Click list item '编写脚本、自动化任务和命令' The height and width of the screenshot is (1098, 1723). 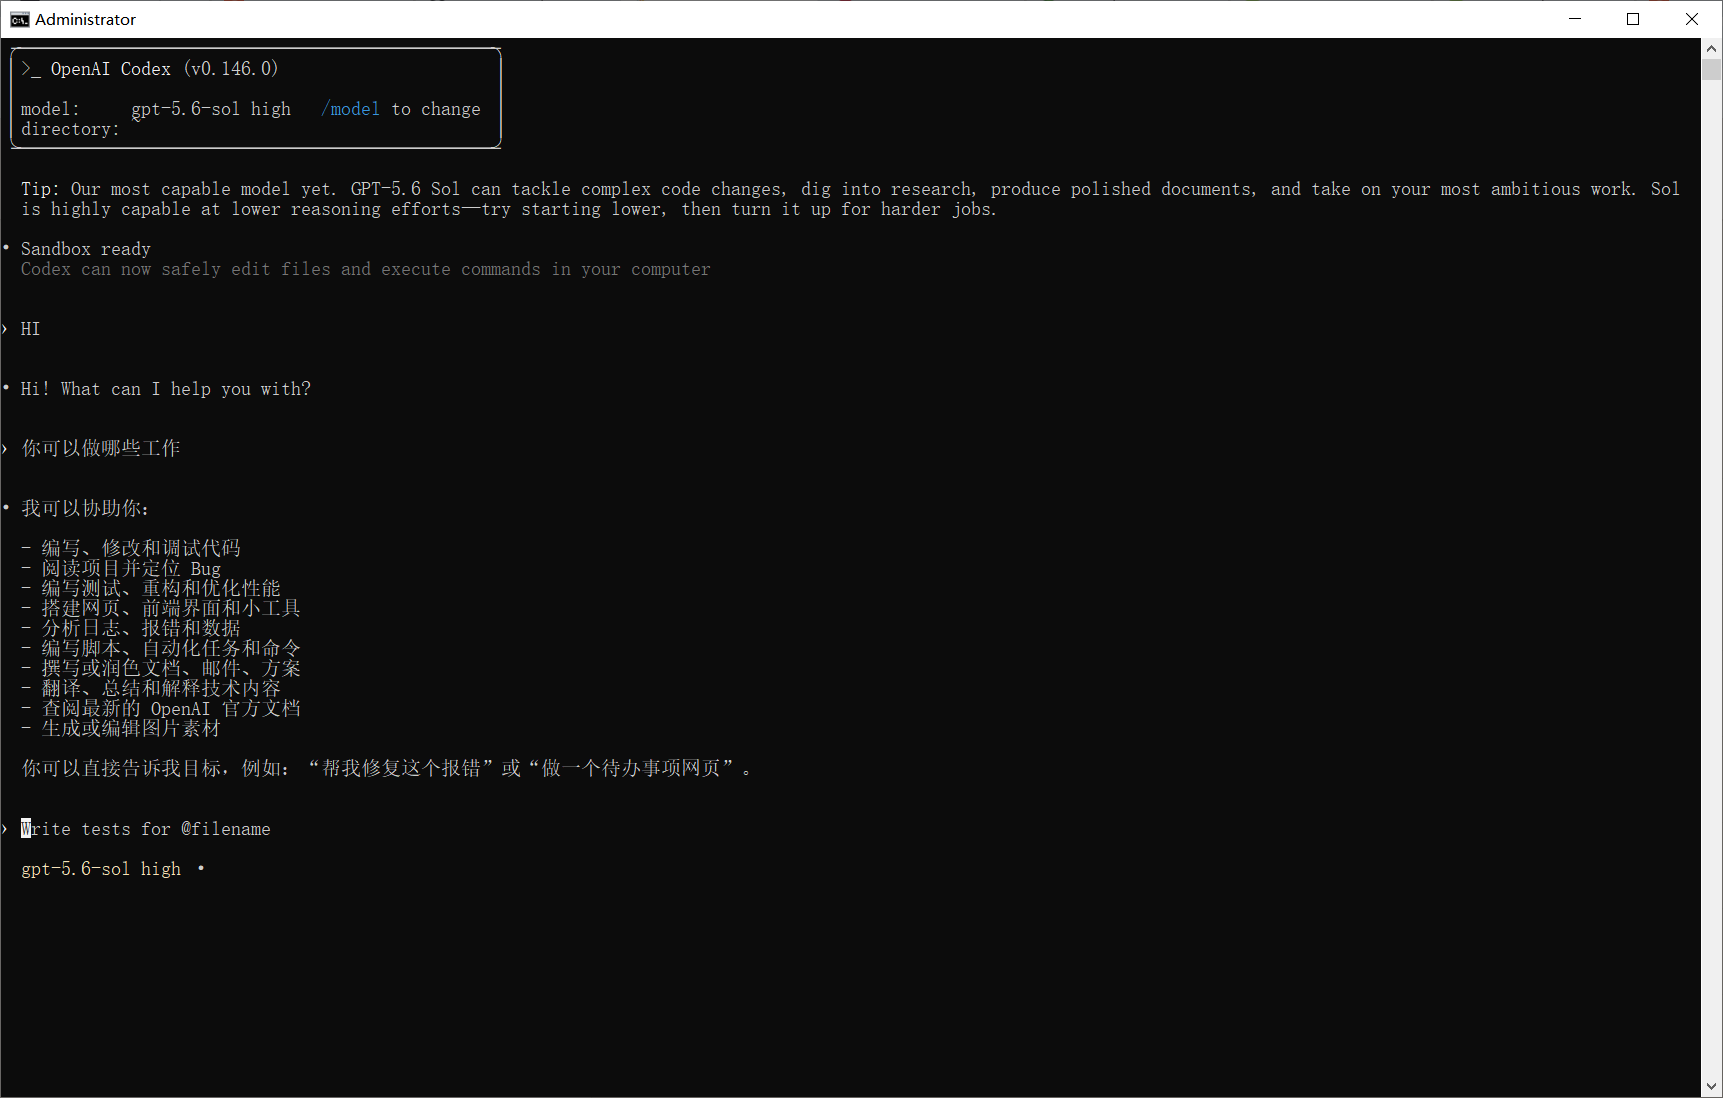coord(171,648)
